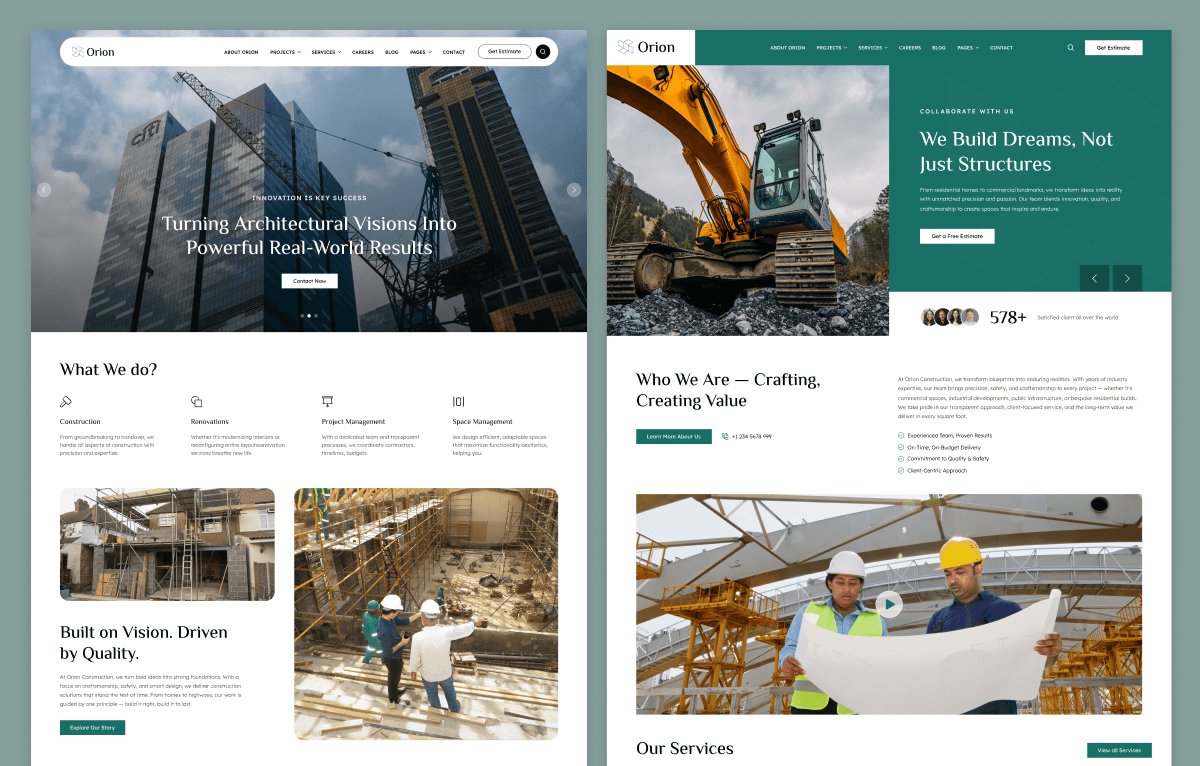Select the middle carousel dot on skyscraper hero
The height and width of the screenshot is (766, 1200).
coord(309,315)
